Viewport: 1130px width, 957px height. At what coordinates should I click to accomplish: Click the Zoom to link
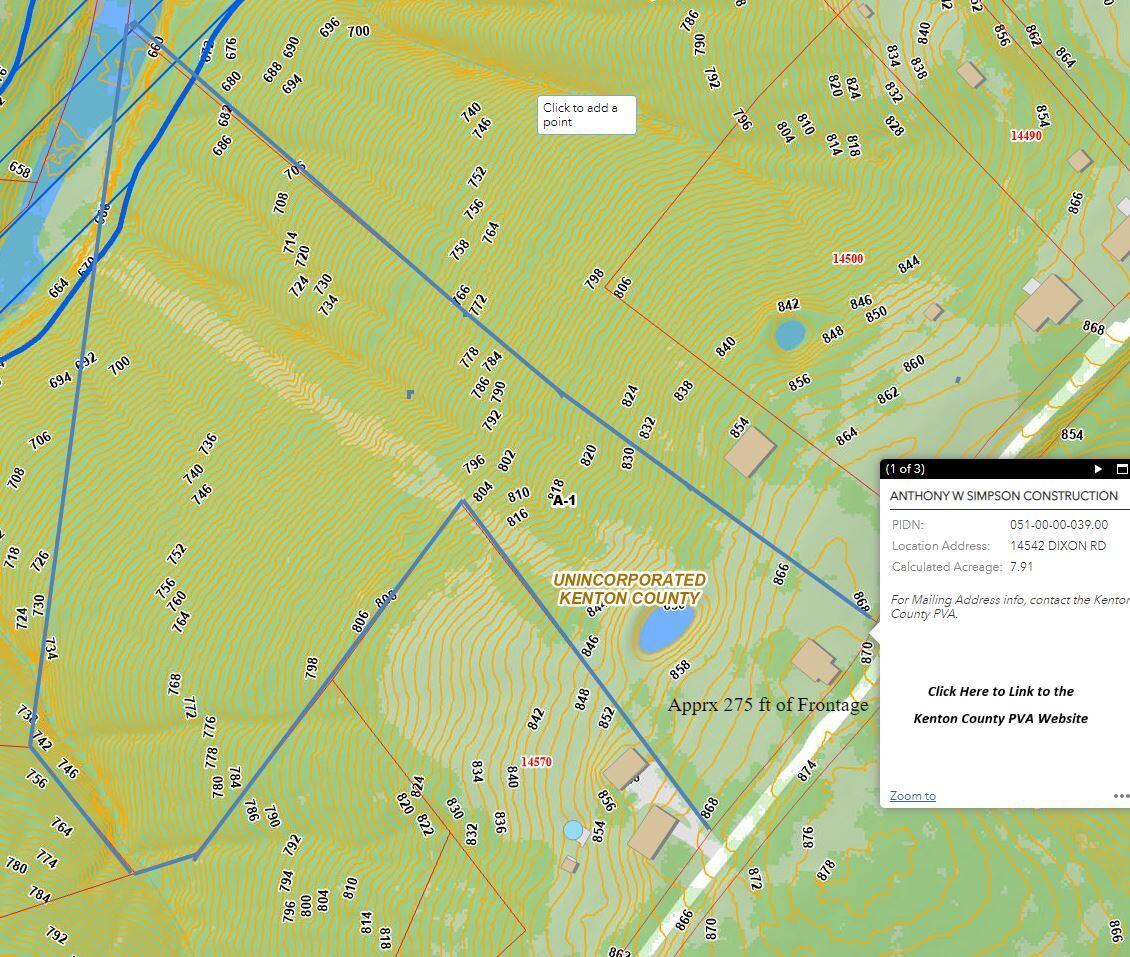[912, 796]
